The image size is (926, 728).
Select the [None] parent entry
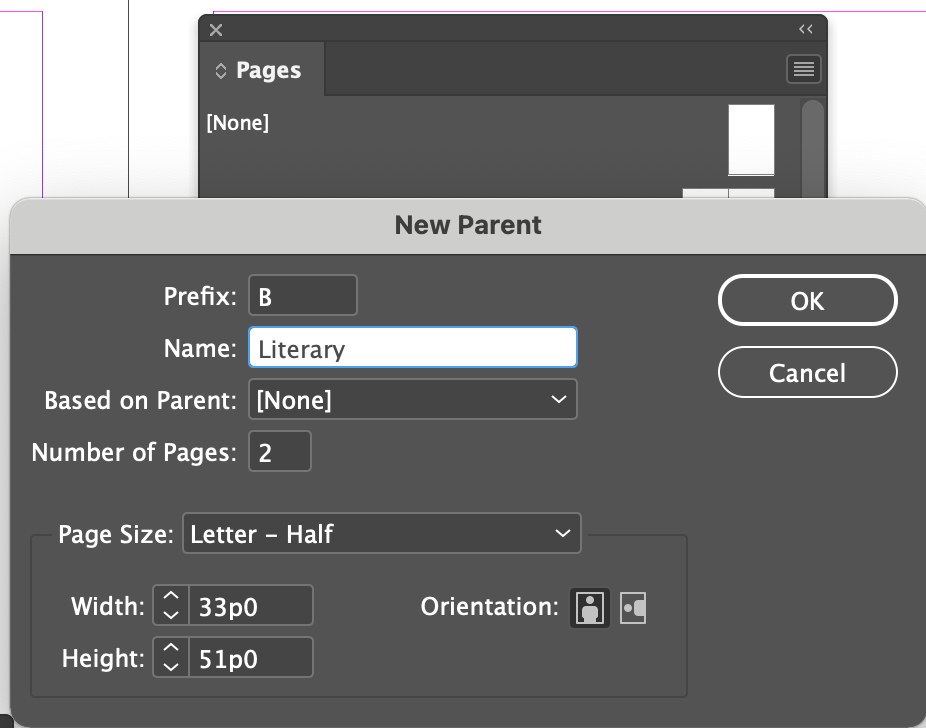point(237,123)
